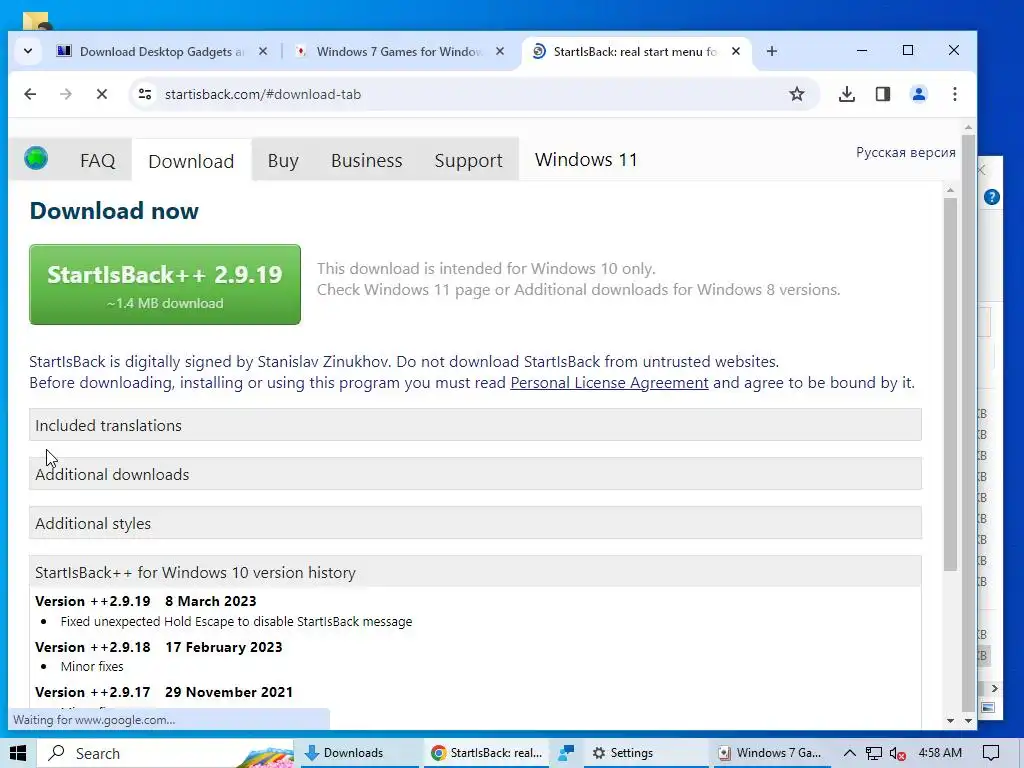Screen dimensions: 1024x768
Task: Close the Windows 7 Games tab
Action: (500, 51)
